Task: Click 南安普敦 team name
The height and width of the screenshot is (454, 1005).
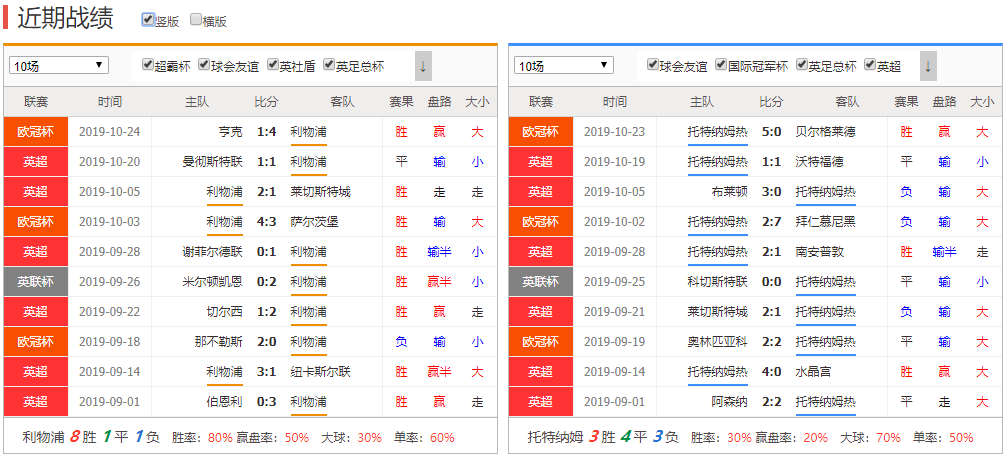Action: point(819,252)
